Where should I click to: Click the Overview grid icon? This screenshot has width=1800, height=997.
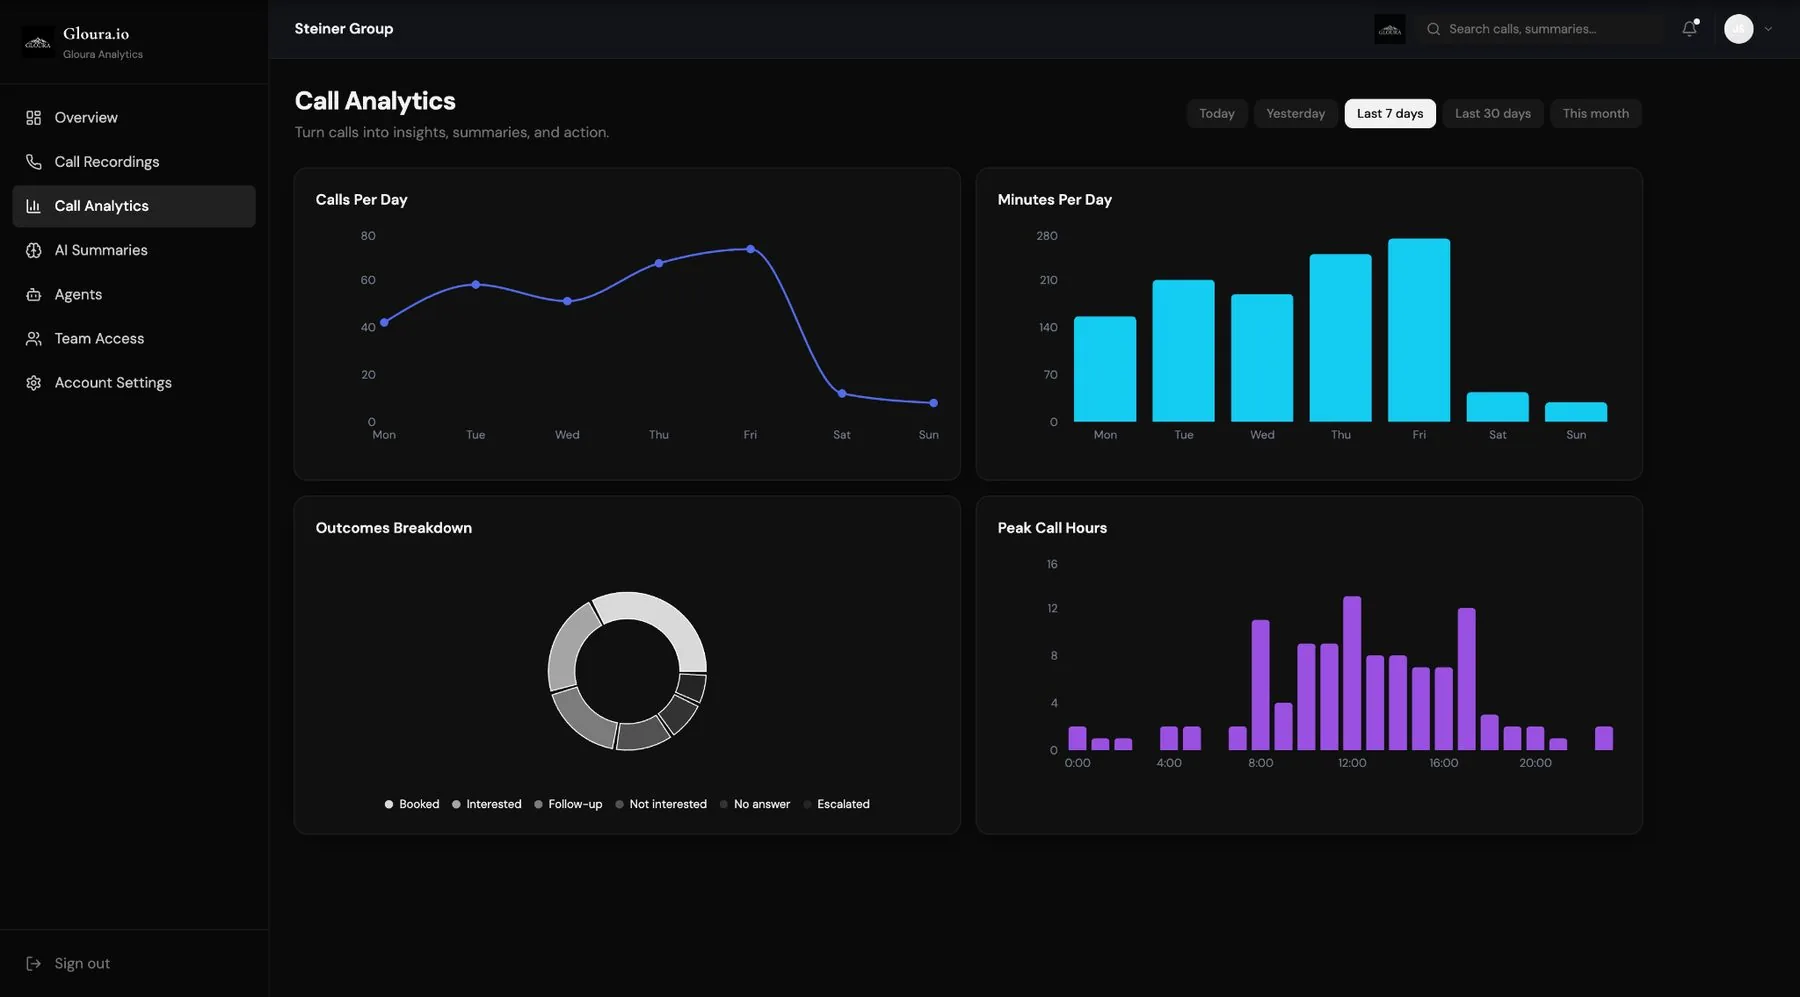33,118
